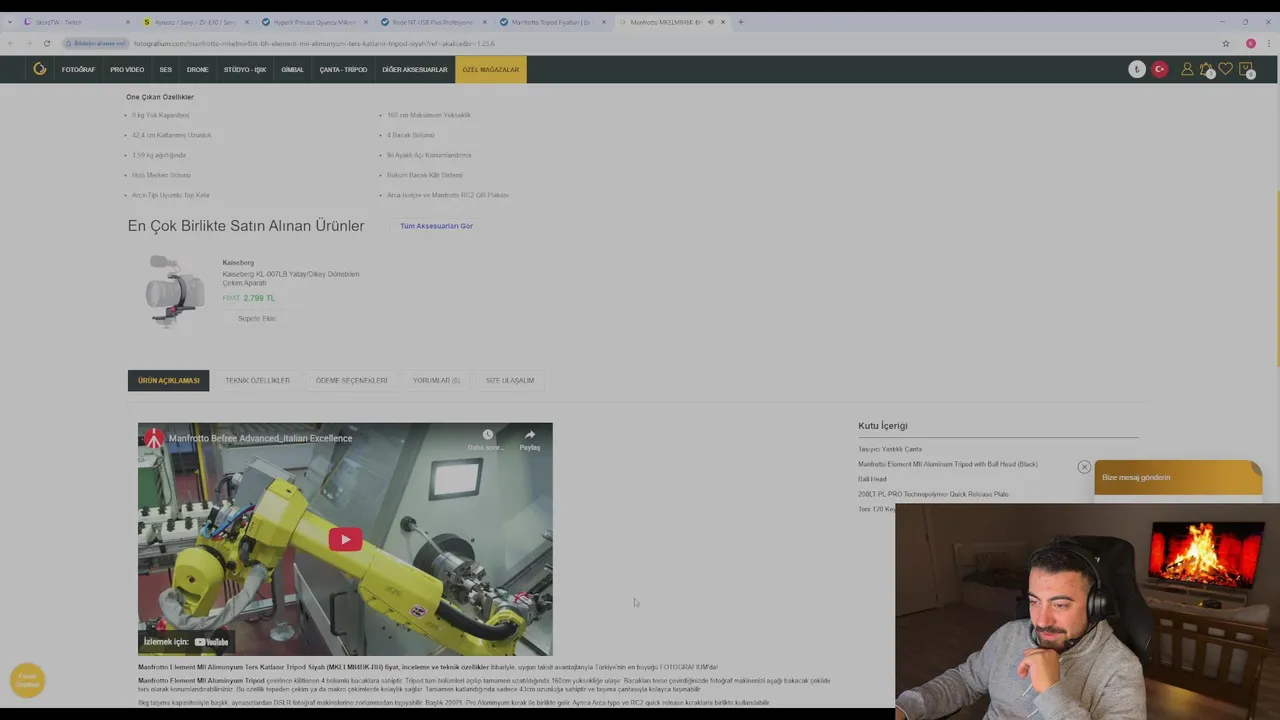Click the site security info chip
This screenshot has width=1280, height=720.
(95, 43)
